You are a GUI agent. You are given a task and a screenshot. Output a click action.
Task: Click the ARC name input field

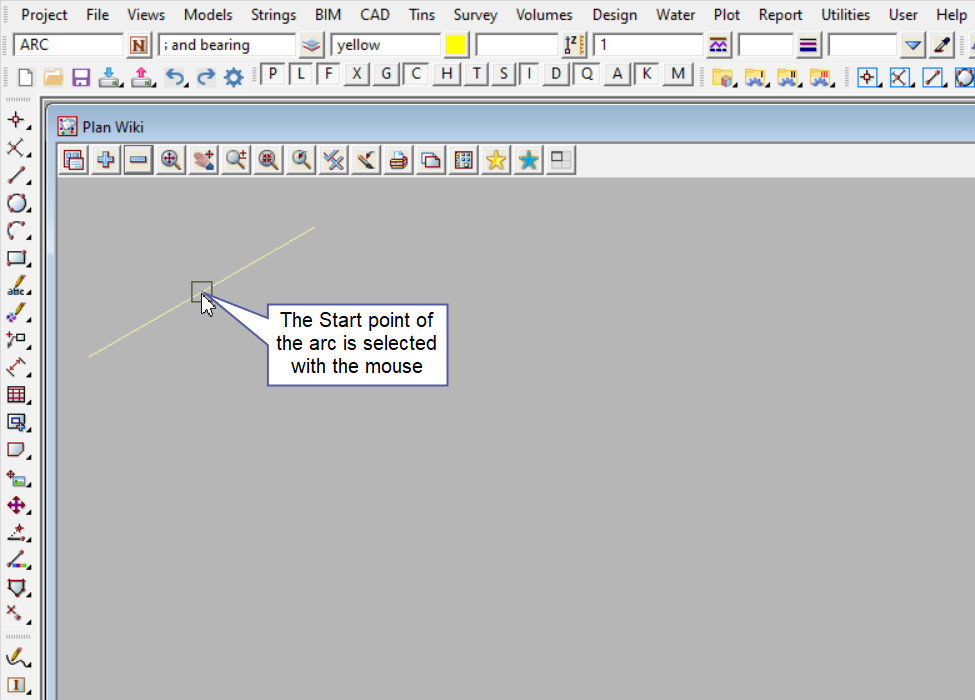click(68, 45)
